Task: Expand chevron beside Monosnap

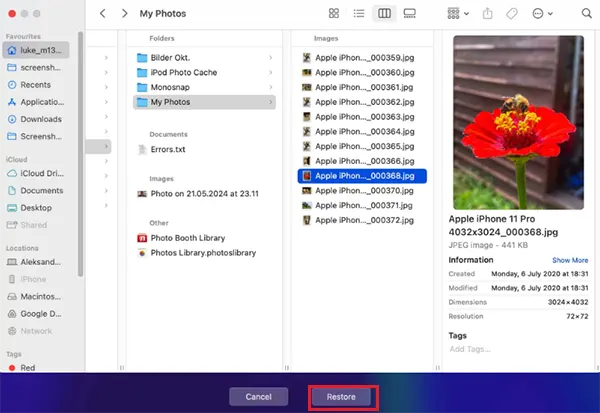Action: (x=271, y=87)
